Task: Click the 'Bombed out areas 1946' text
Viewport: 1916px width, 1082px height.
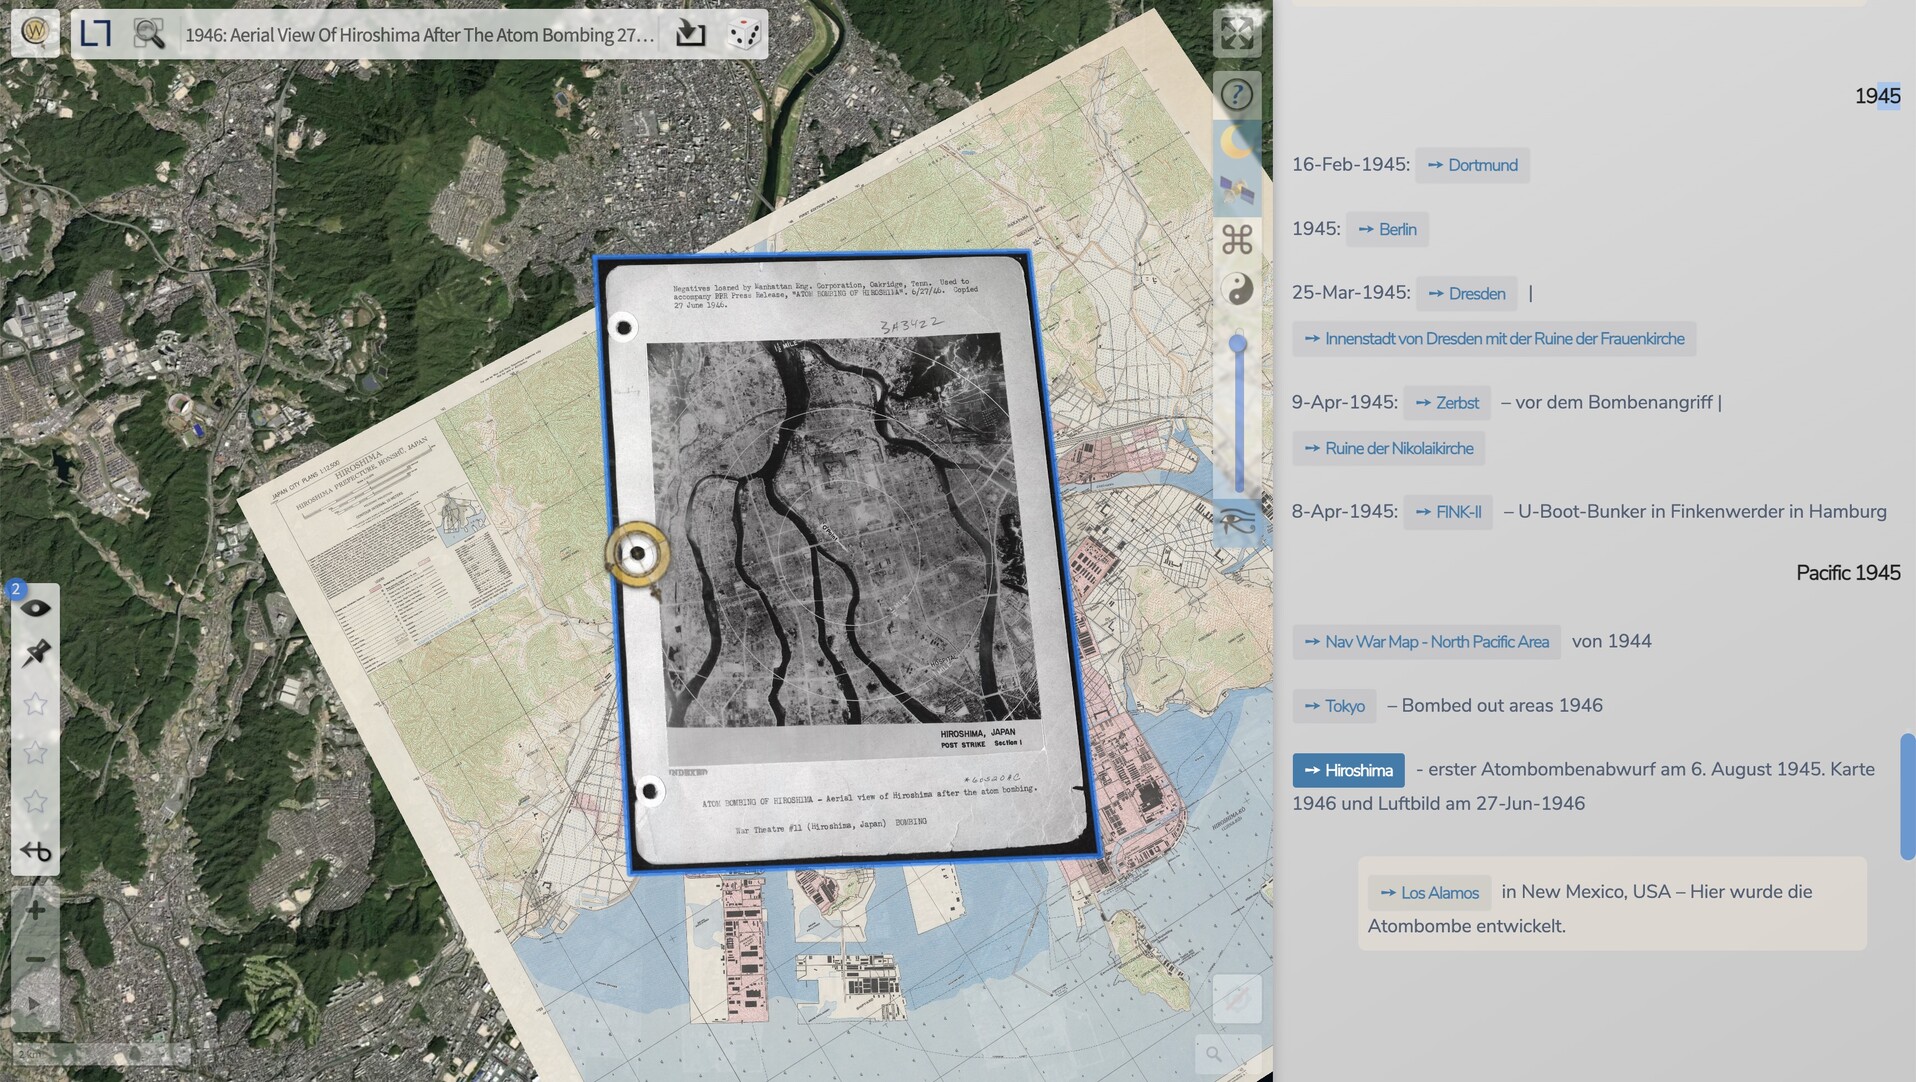Action: click(x=1502, y=705)
